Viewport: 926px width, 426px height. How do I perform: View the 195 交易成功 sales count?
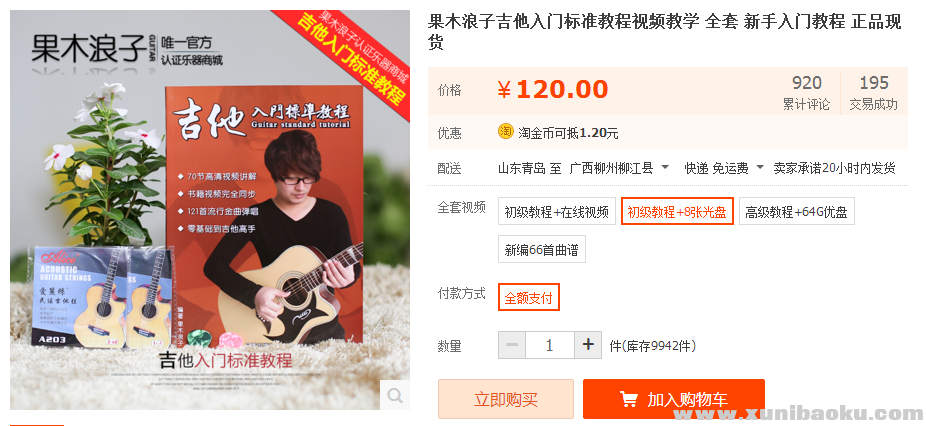(873, 92)
